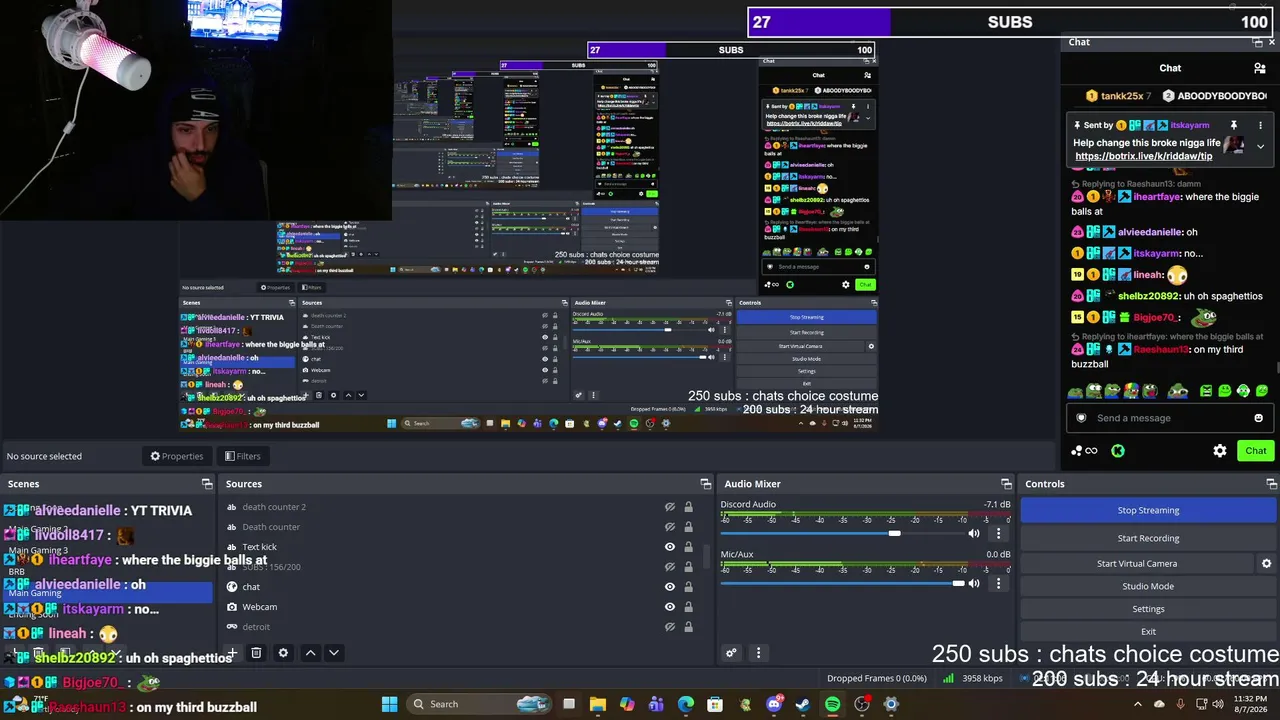This screenshot has width=1280, height=720.
Task: Hide the Text kick source
Action: pos(670,547)
